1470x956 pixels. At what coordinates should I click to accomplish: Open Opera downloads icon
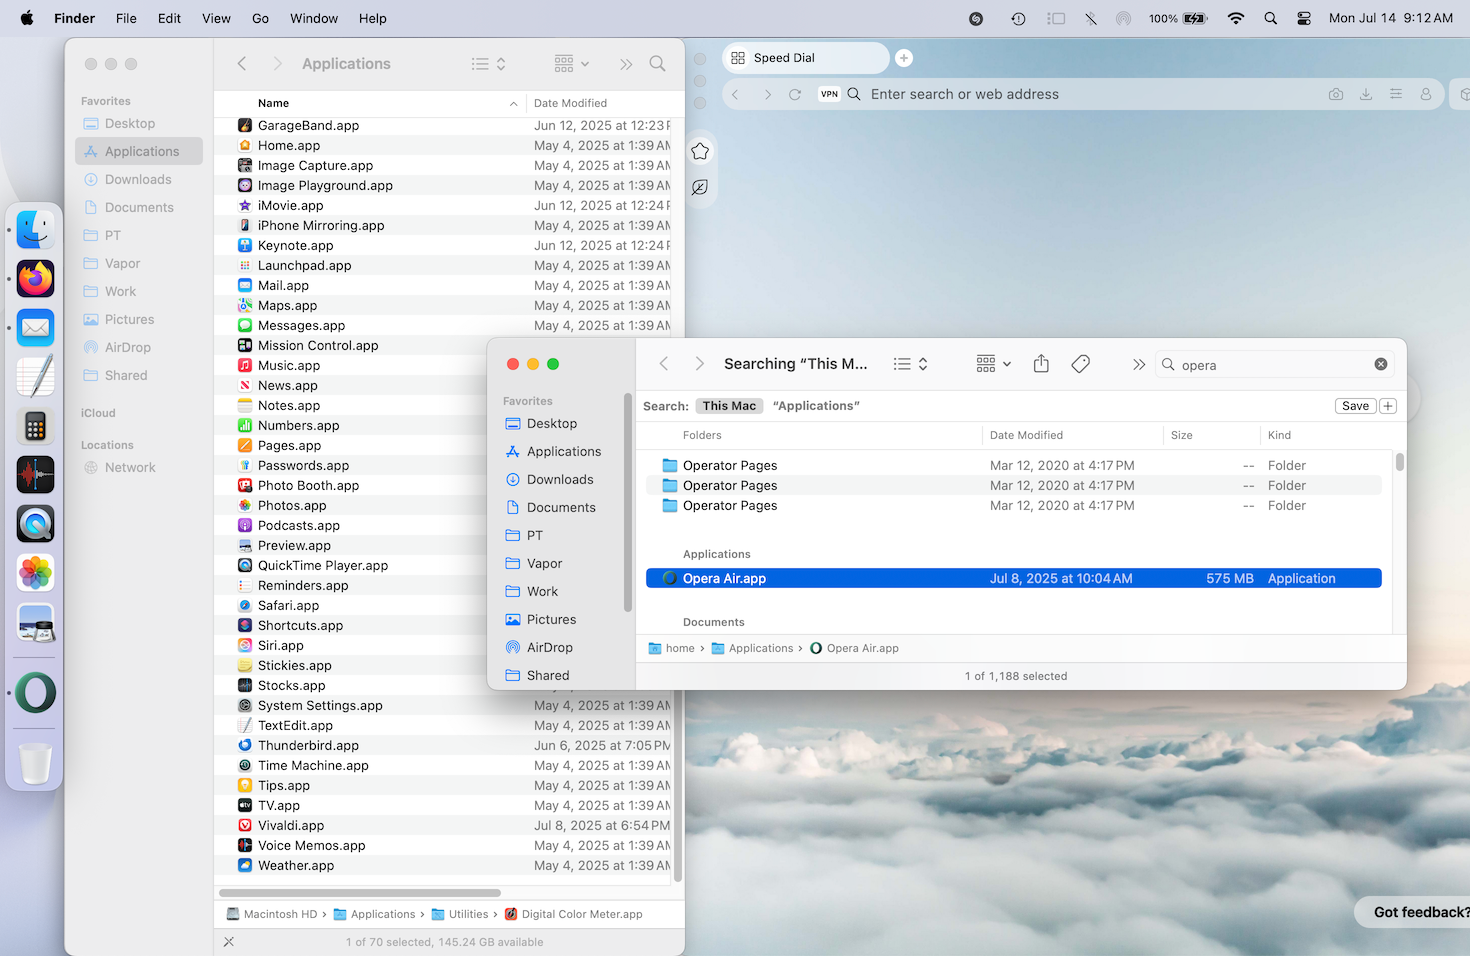click(x=1366, y=94)
